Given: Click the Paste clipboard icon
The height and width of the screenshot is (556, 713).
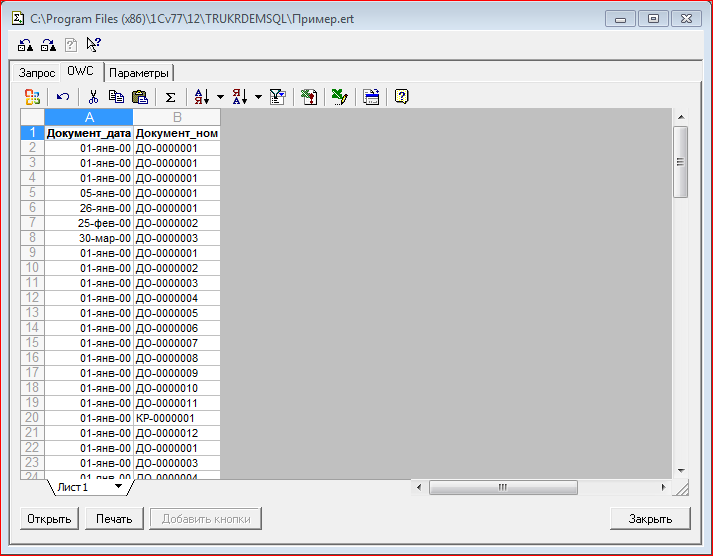Looking at the screenshot, I should [x=140, y=97].
